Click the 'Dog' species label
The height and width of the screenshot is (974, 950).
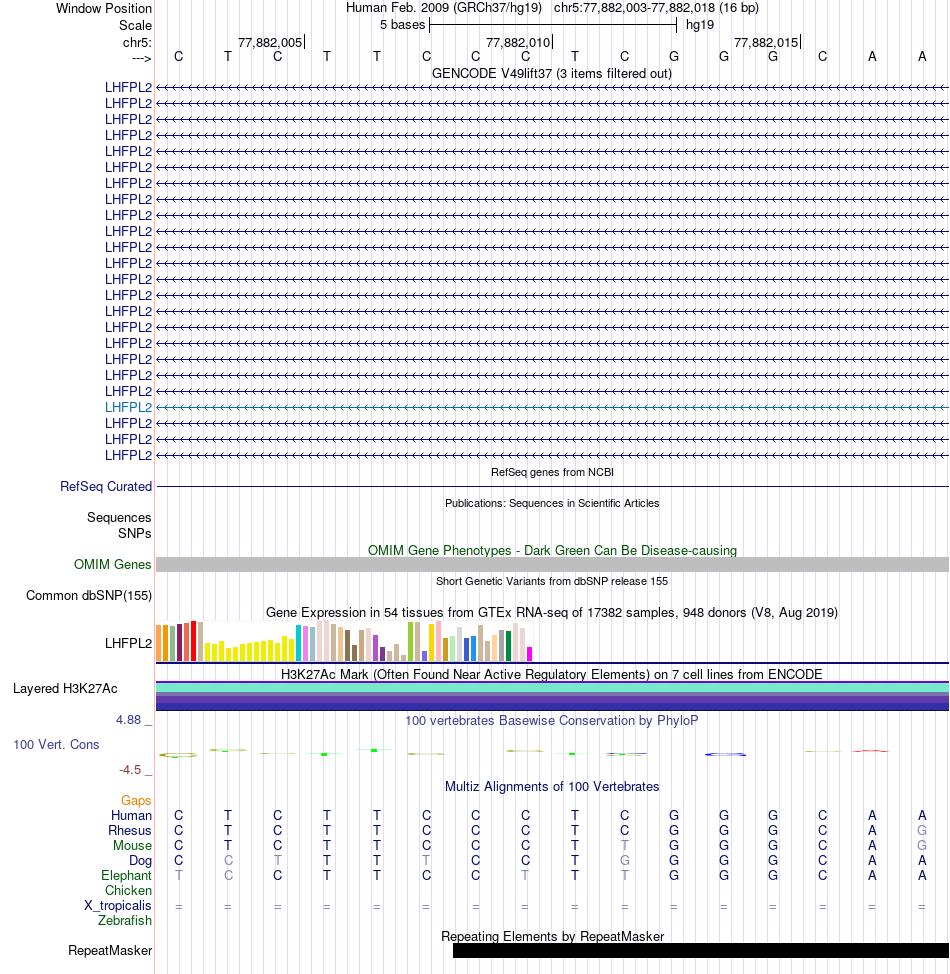coord(140,860)
